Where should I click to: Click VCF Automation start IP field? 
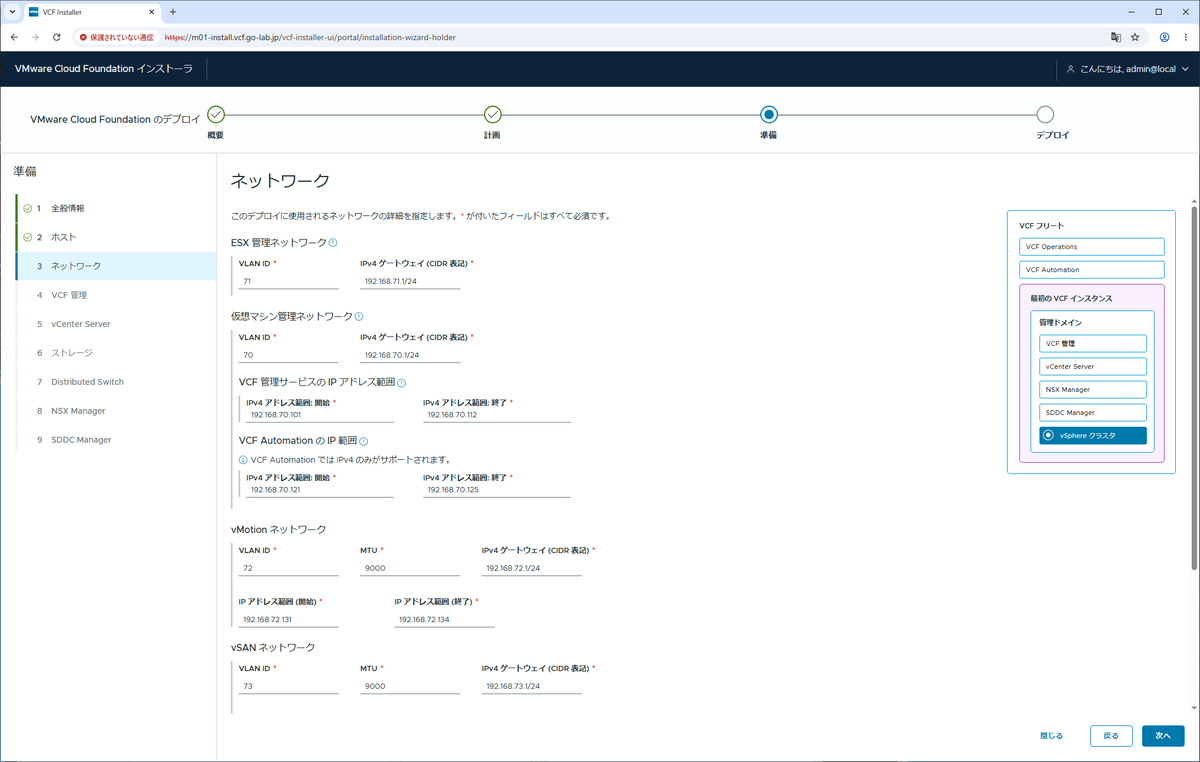click(x=319, y=490)
